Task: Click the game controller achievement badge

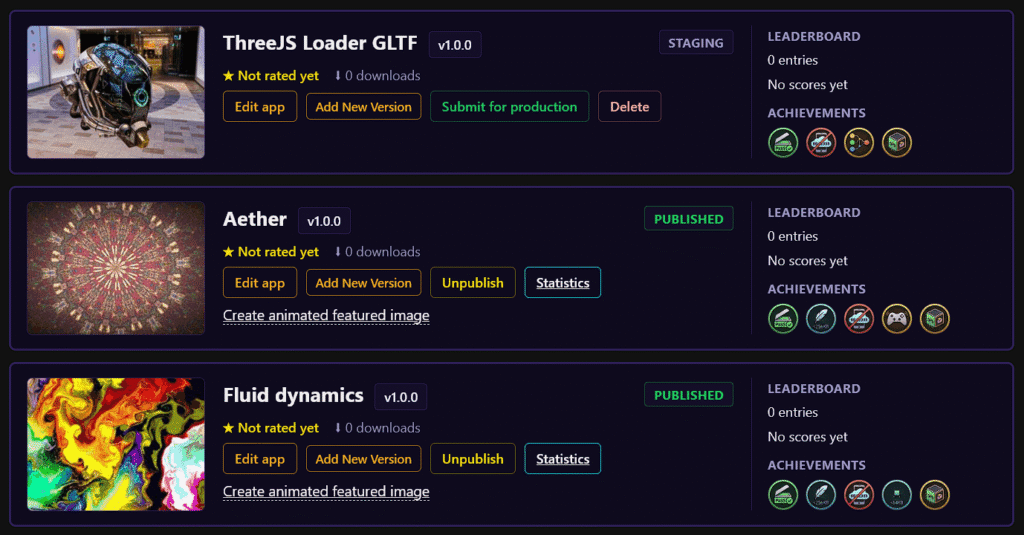Action: [x=897, y=319]
